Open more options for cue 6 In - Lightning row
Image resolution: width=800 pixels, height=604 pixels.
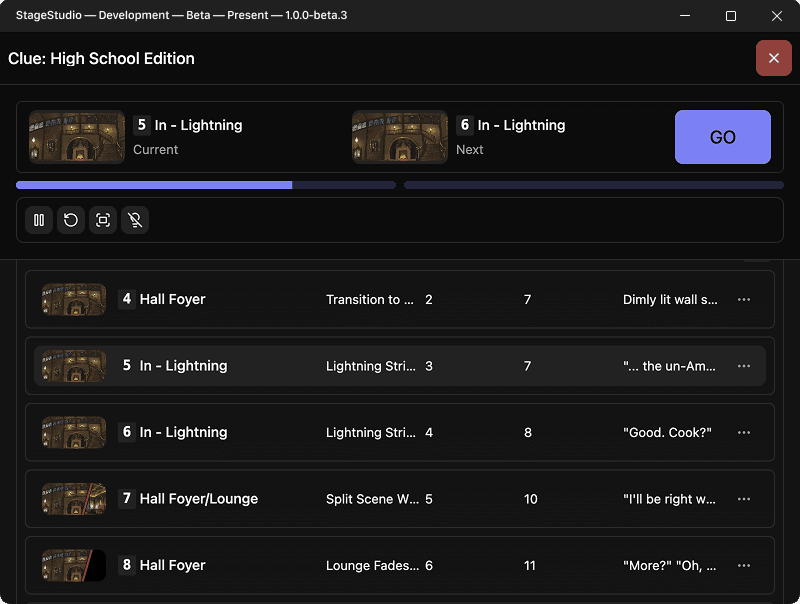point(744,433)
